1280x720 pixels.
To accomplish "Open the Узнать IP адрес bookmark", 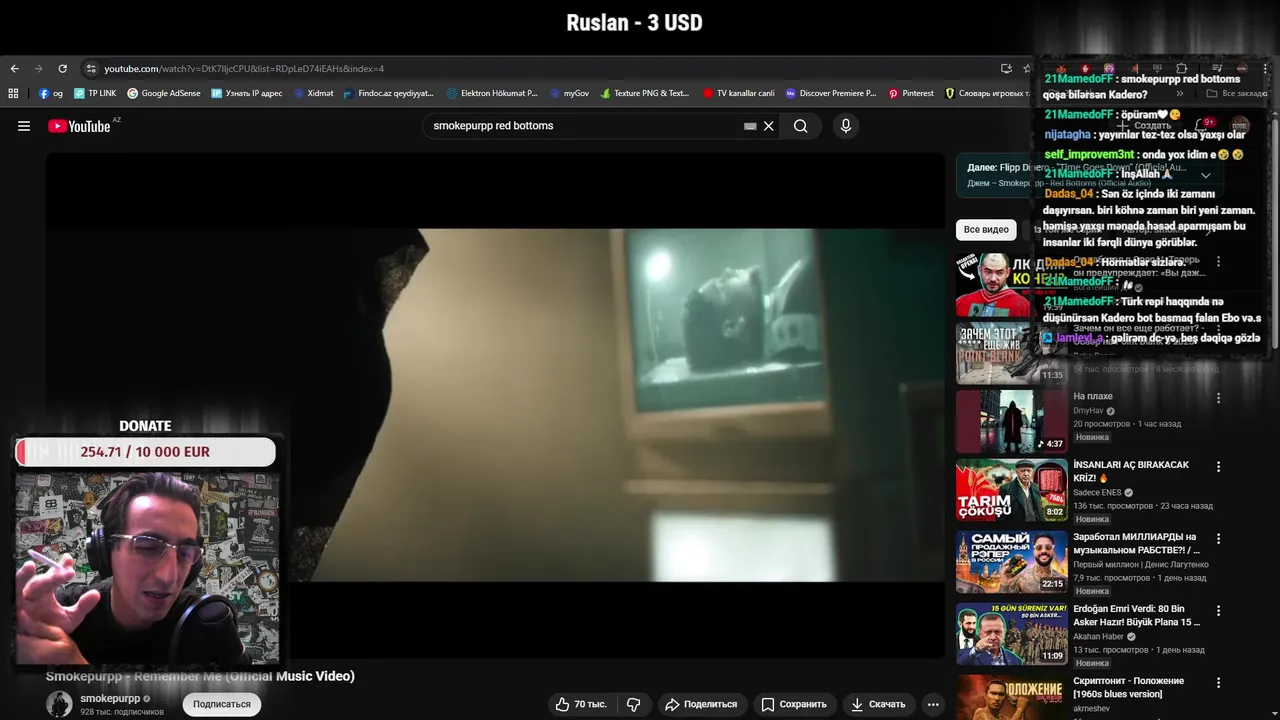I will tap(247, 93).
